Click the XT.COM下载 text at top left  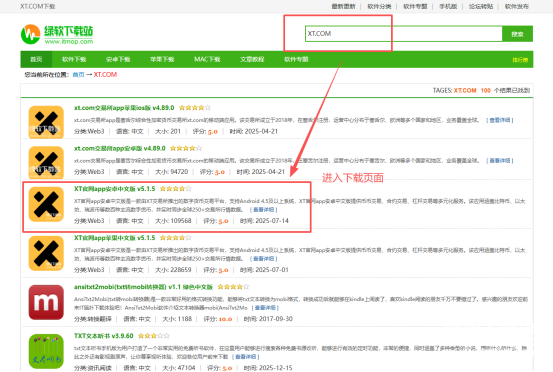(x=38, y=6)
